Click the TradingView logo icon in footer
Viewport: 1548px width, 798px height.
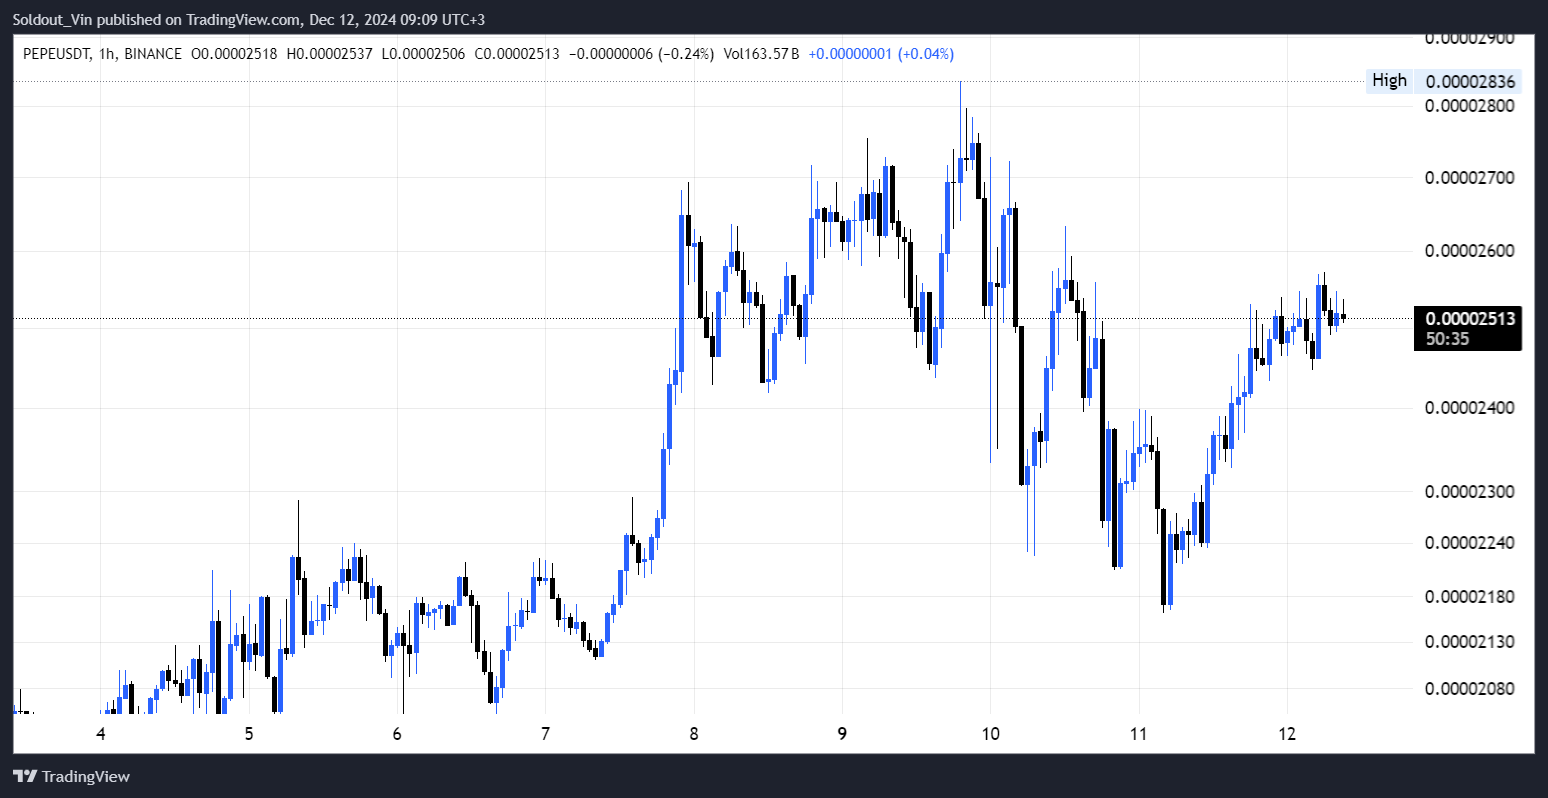click(x=25, y=777)
